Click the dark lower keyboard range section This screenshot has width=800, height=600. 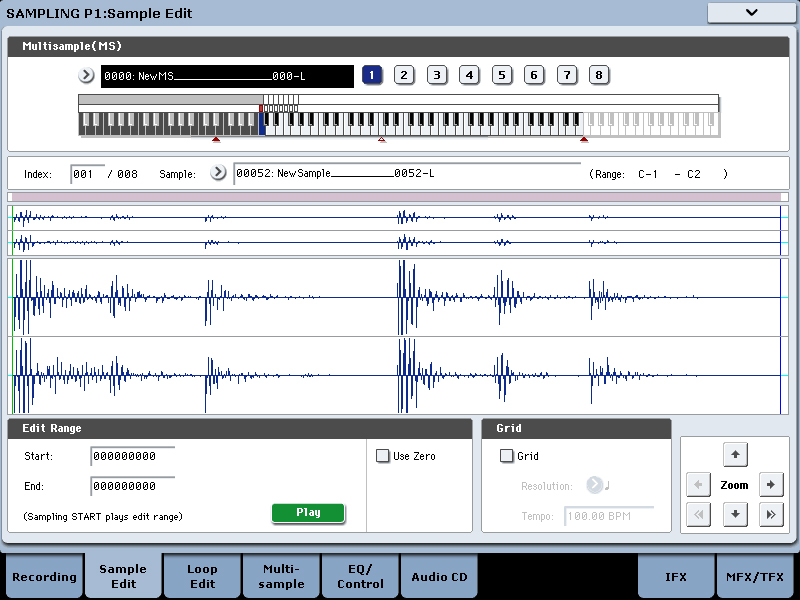(169, 124)
